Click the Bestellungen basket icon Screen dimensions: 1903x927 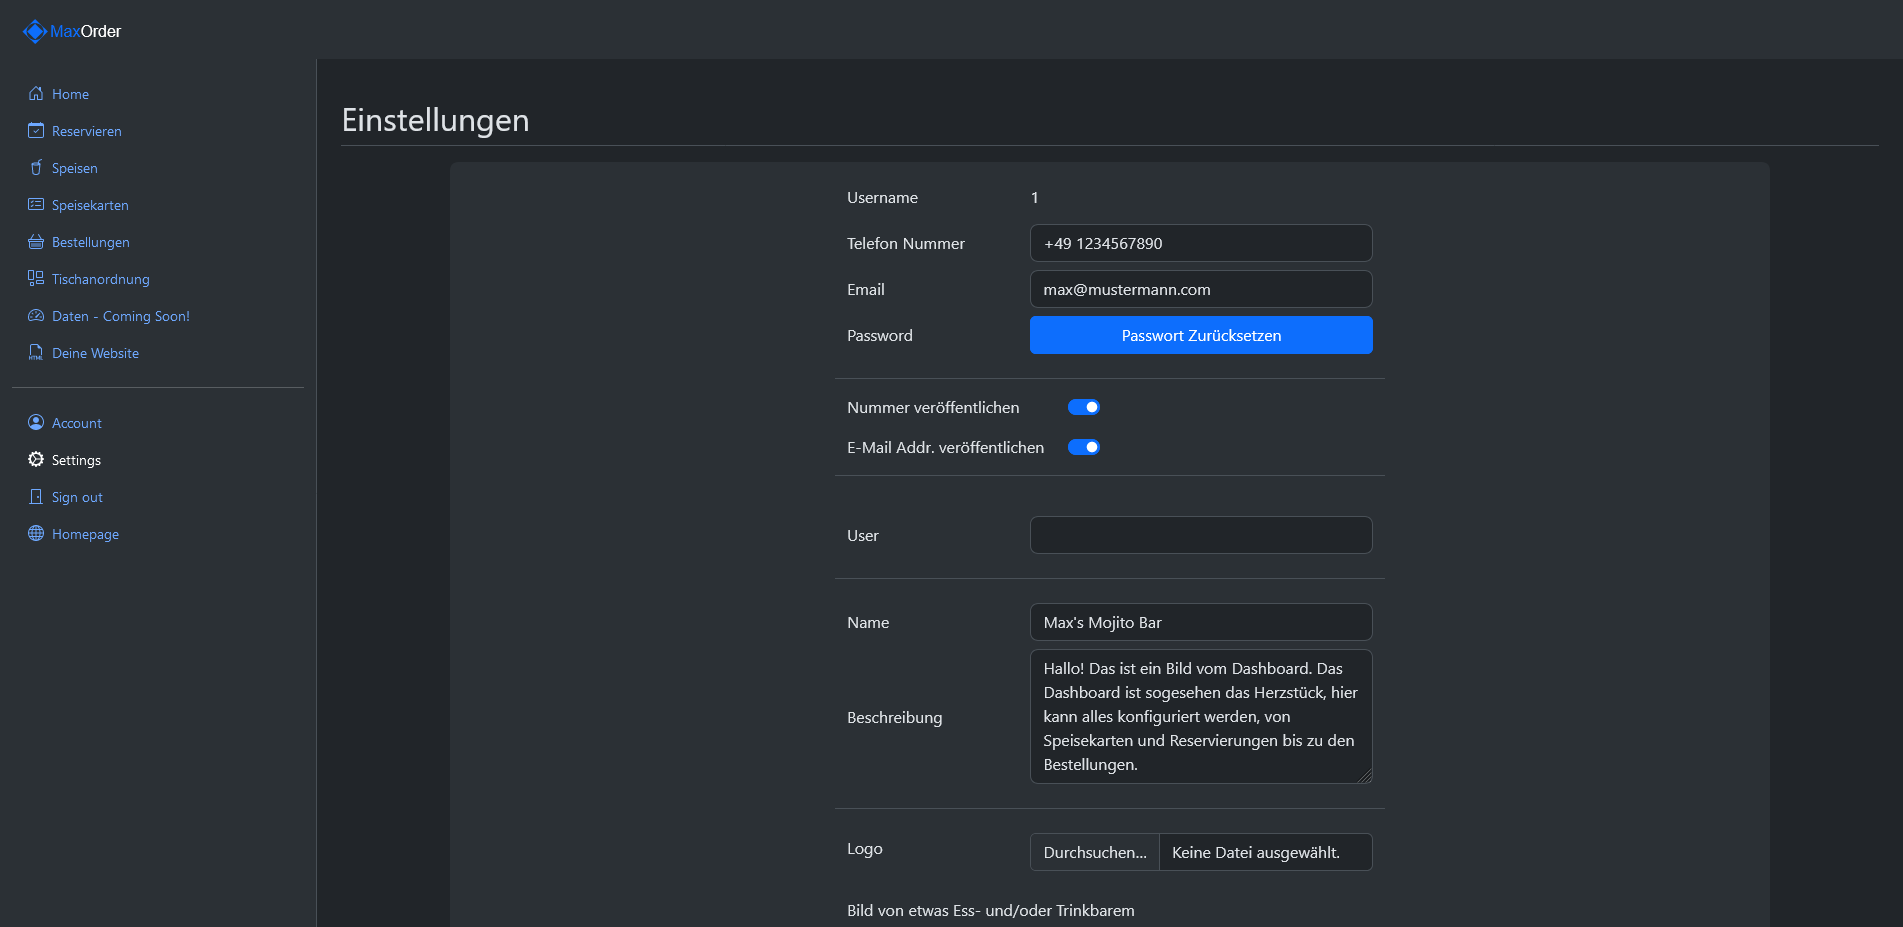36,242
